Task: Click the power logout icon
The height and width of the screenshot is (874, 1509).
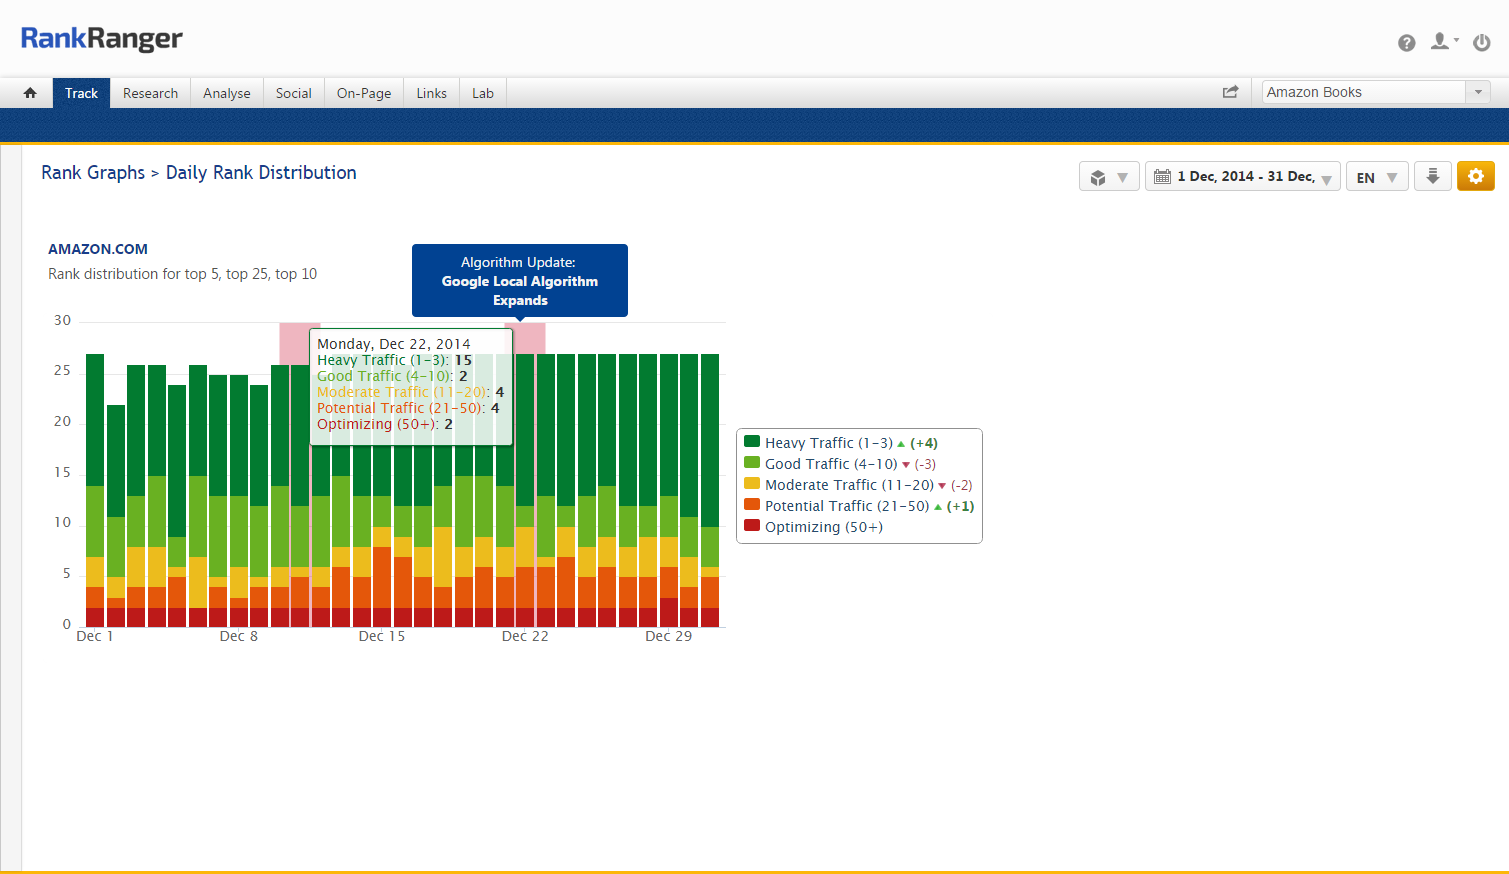Action: (x=1482, y=43)
